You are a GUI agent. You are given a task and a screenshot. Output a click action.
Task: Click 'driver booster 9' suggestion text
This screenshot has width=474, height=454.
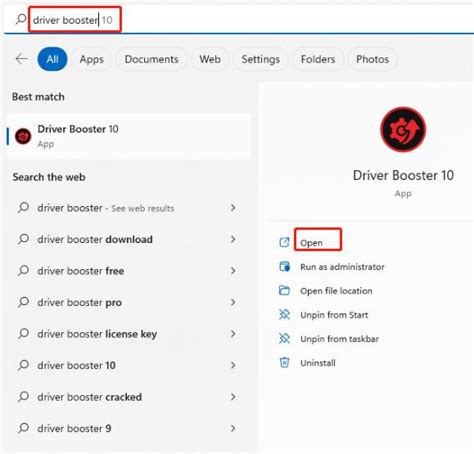pyautogui.click(x=74, y=428)
